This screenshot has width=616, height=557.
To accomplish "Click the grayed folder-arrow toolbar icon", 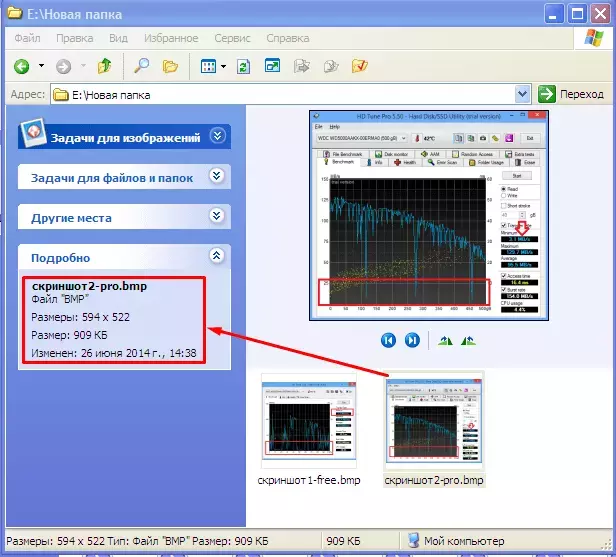I will [x=302, y=66].
